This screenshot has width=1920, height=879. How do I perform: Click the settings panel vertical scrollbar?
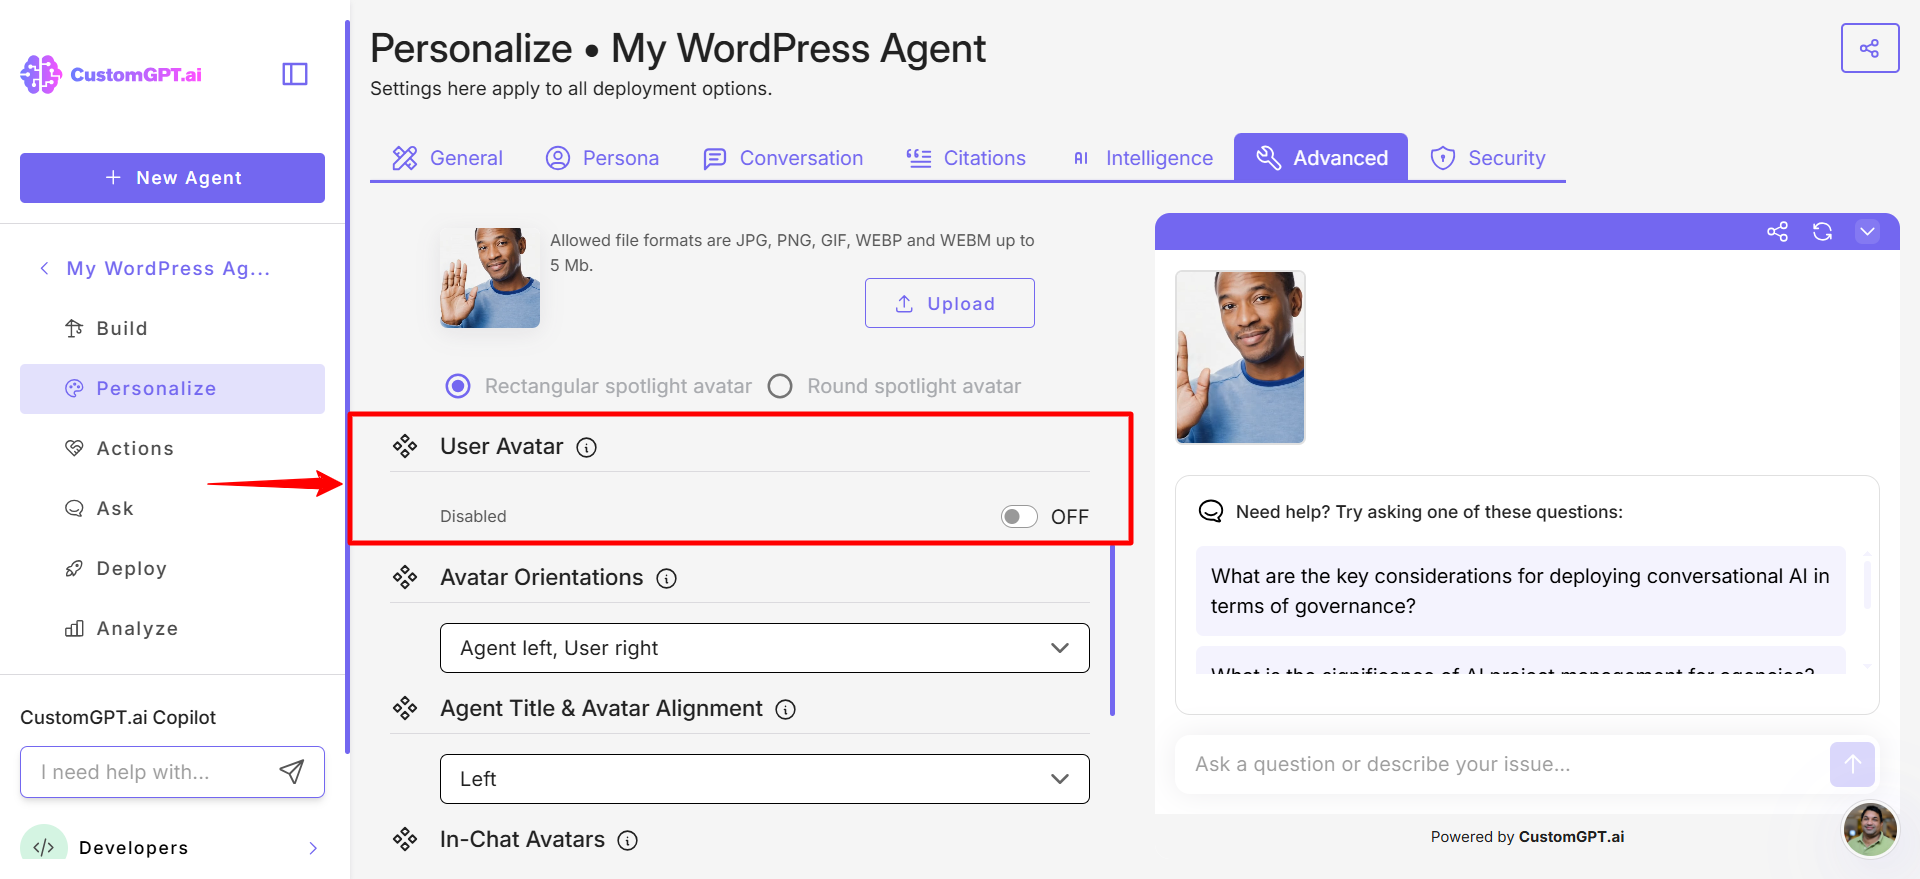[x=1112, y=630]
